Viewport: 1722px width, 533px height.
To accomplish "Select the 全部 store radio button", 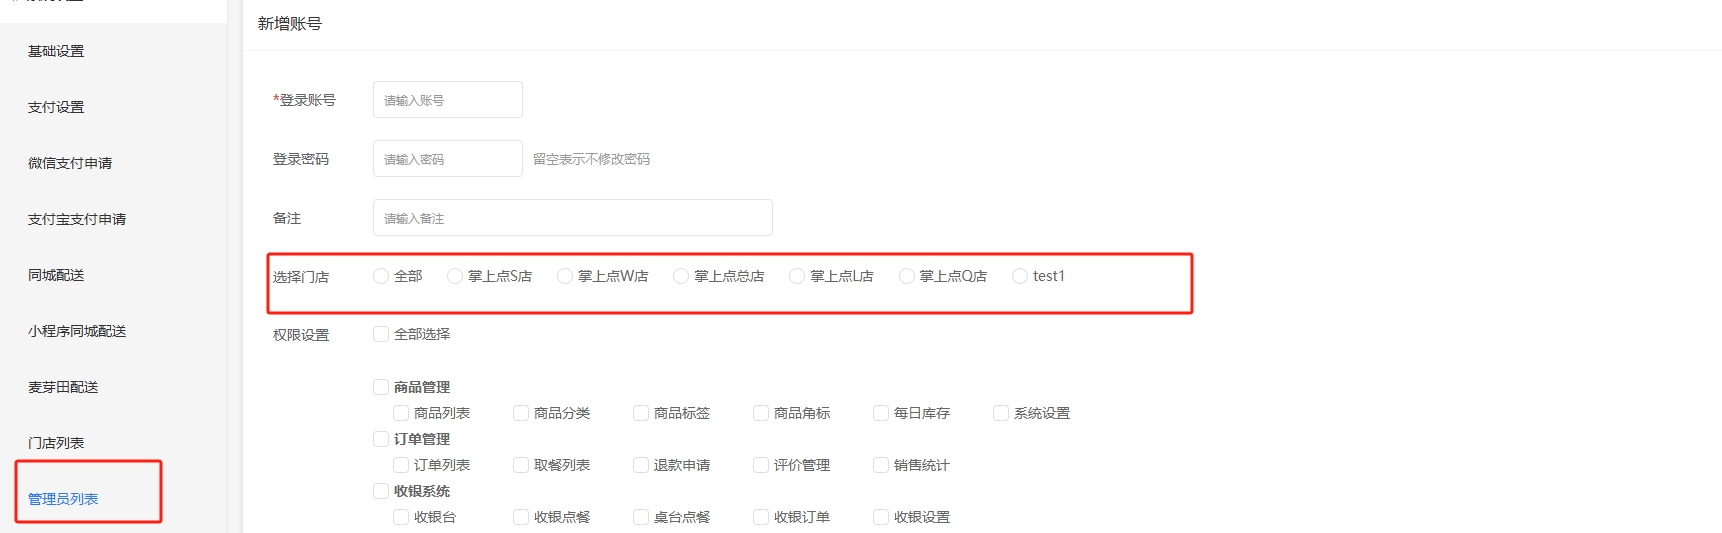I will click(381, 276).
